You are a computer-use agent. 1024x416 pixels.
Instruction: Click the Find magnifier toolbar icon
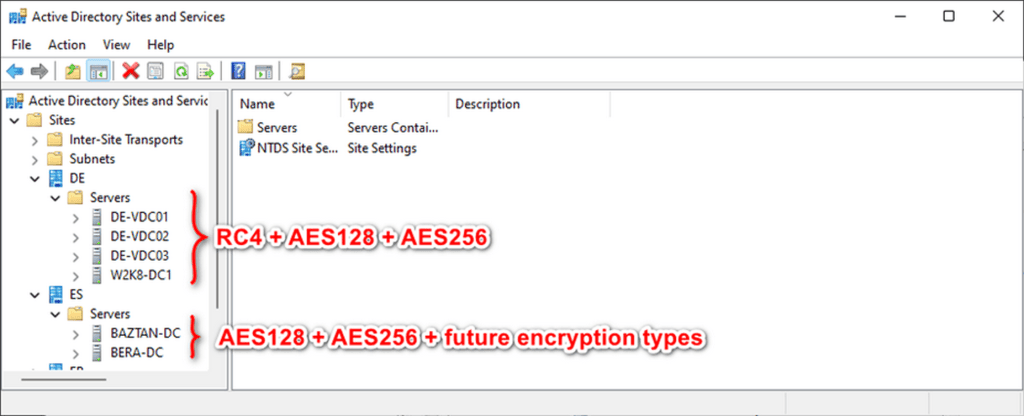coord(297,71)
